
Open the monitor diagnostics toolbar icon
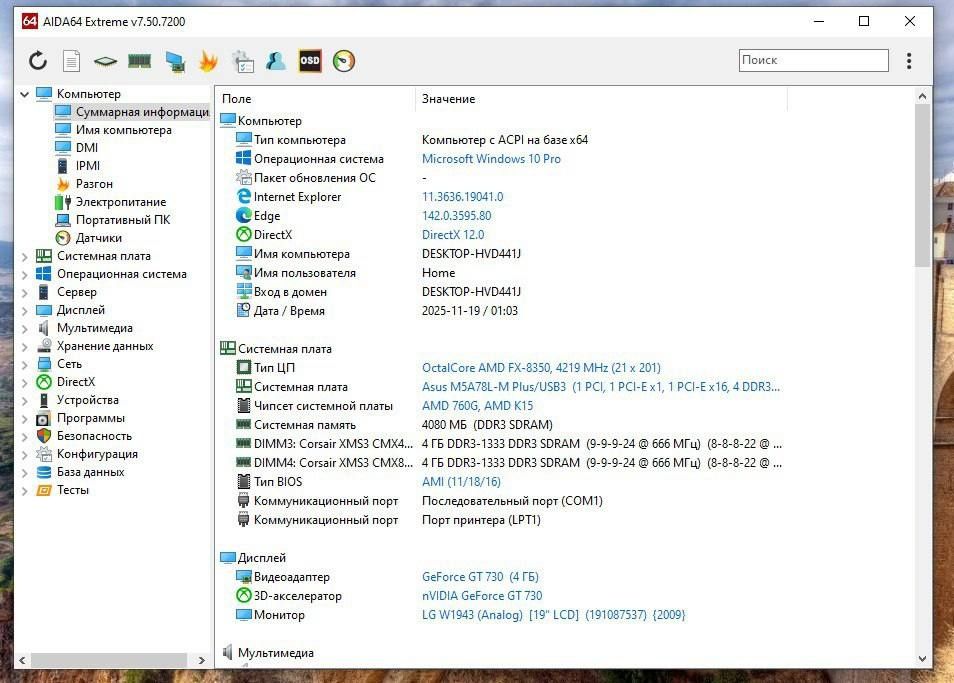(175, 61)
